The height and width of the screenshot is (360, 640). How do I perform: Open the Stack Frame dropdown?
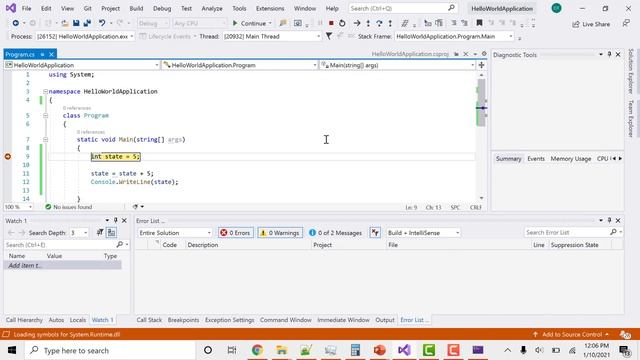coord(511,36)
